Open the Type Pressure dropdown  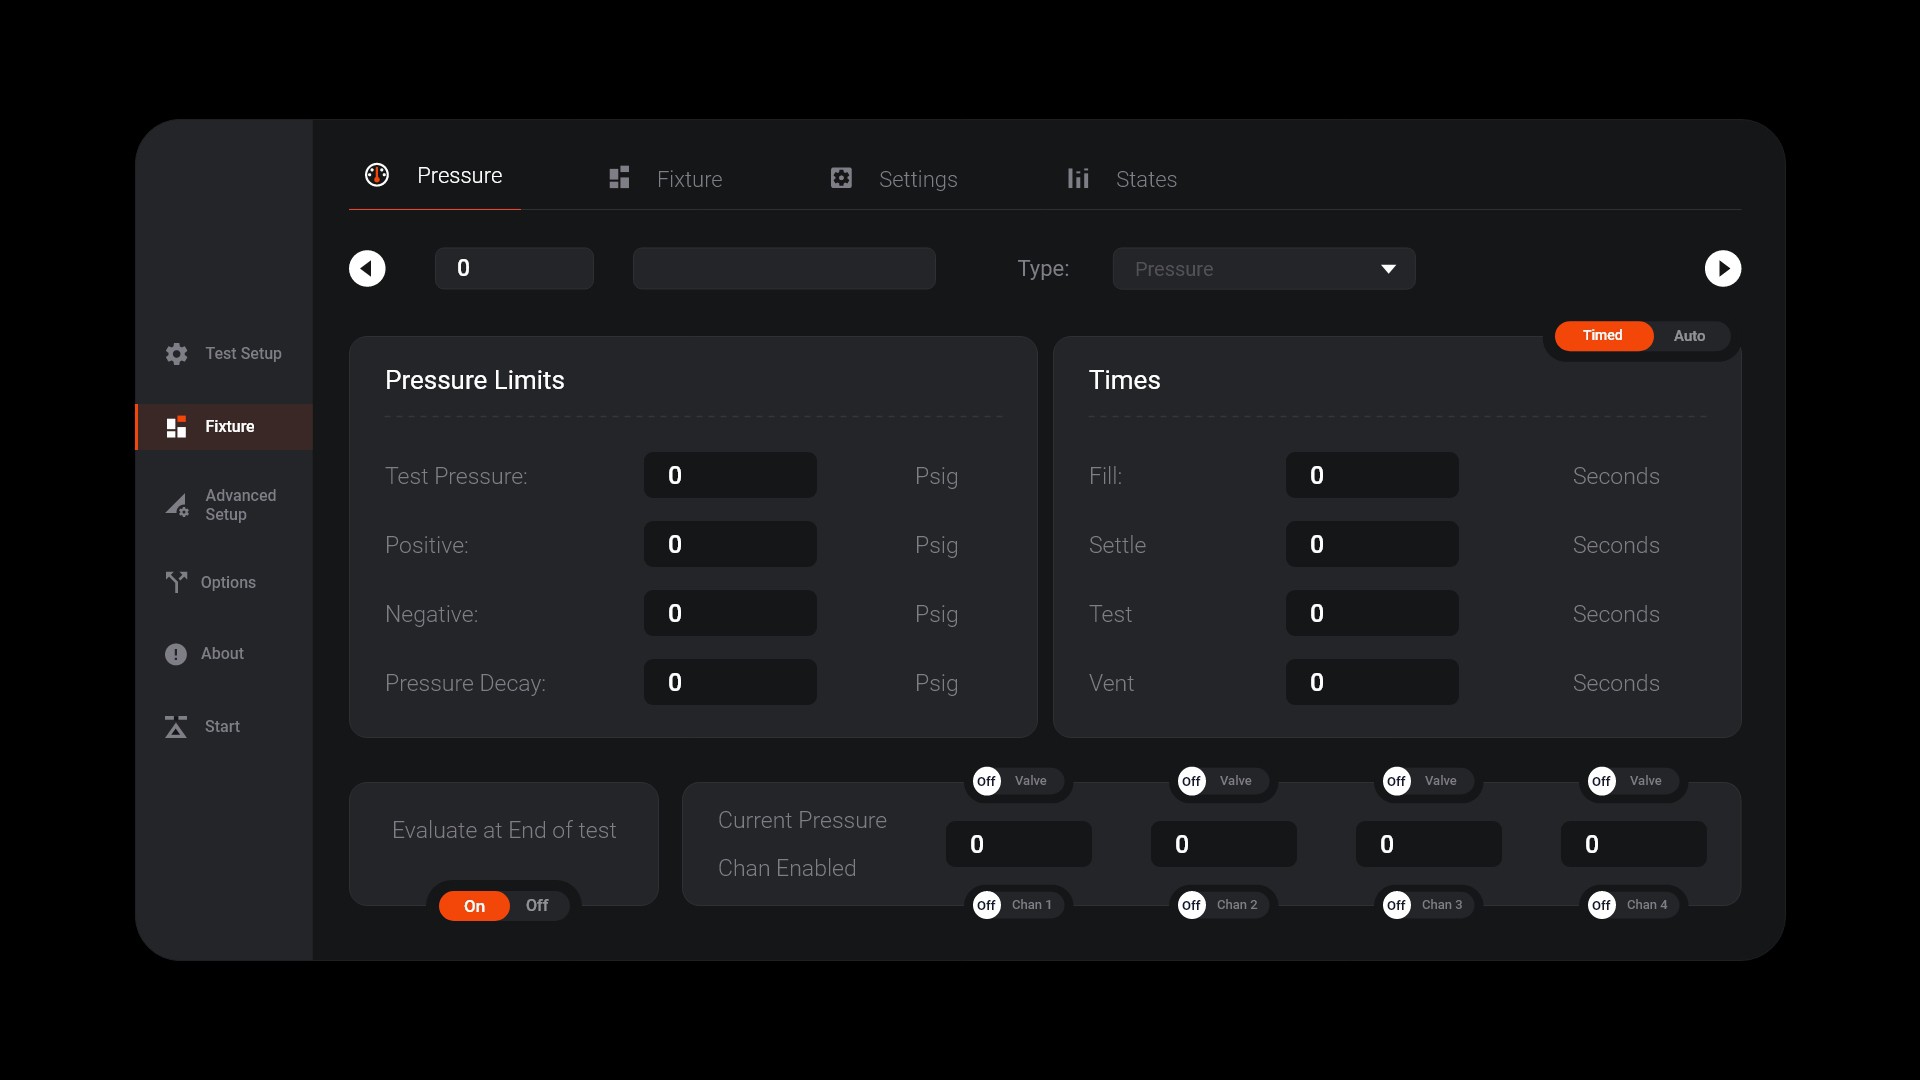(x=1264, y=269)
